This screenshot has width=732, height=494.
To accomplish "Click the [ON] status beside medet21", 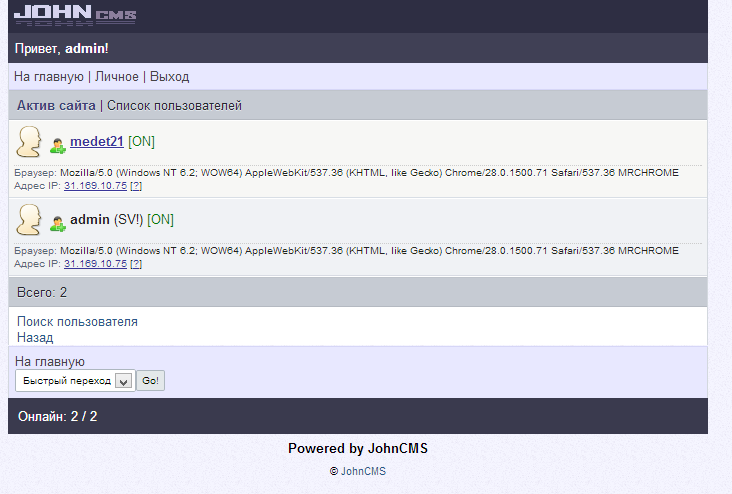I will coord(141,141).
